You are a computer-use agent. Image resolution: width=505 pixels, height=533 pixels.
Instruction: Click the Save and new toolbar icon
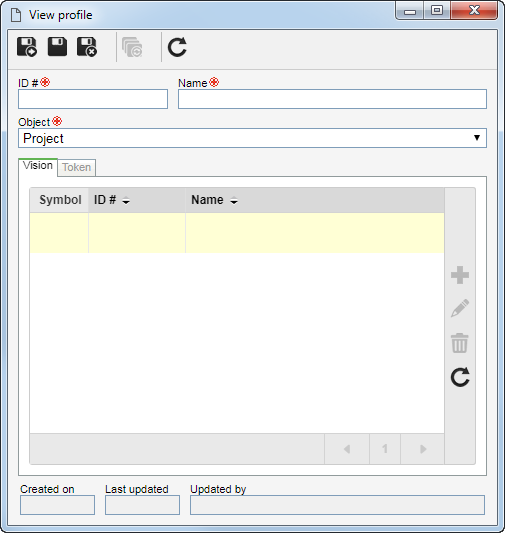[x=27, y=47]
